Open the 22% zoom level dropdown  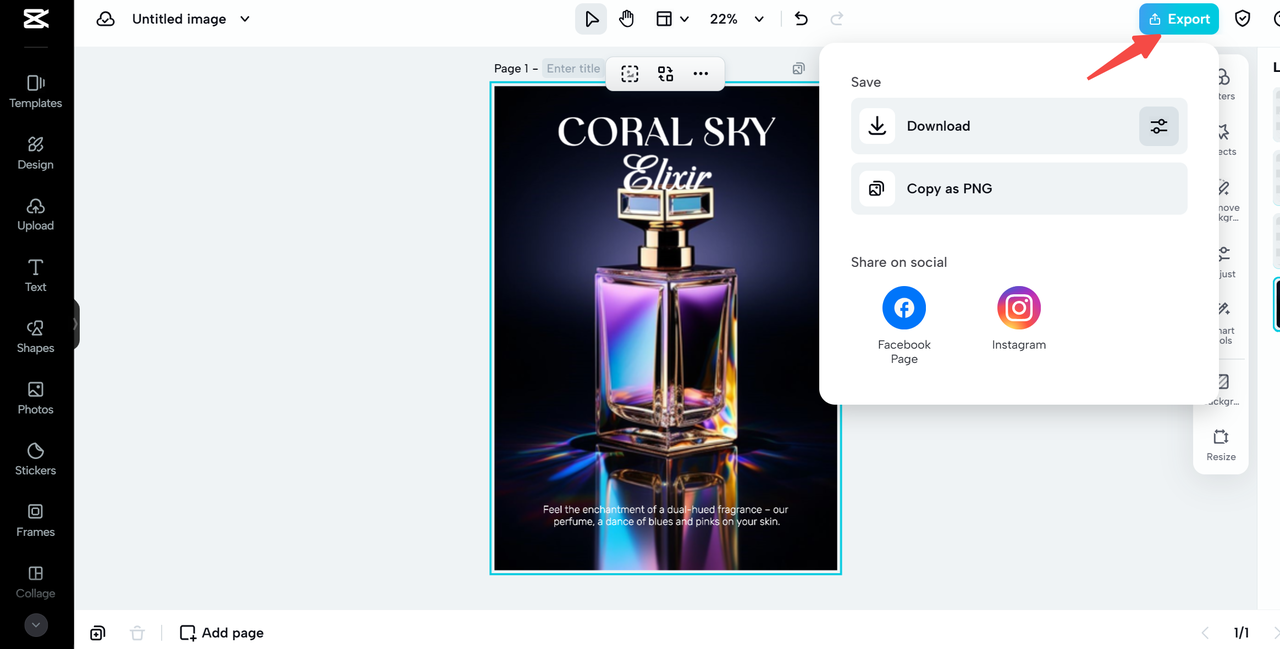click(736, 19)
